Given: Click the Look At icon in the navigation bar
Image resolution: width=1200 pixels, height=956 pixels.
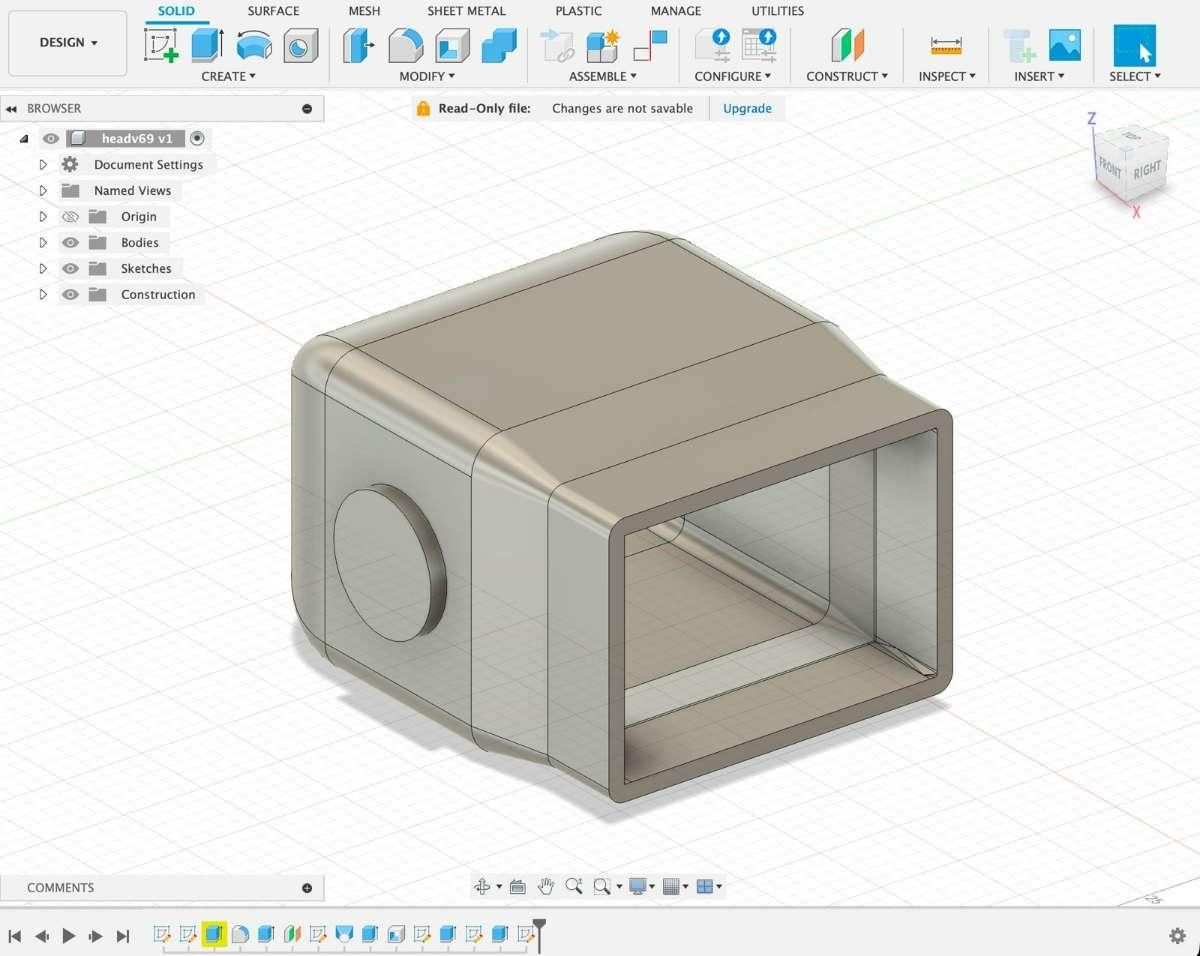Looking at the screenshot, I should [x=517, y=886].
